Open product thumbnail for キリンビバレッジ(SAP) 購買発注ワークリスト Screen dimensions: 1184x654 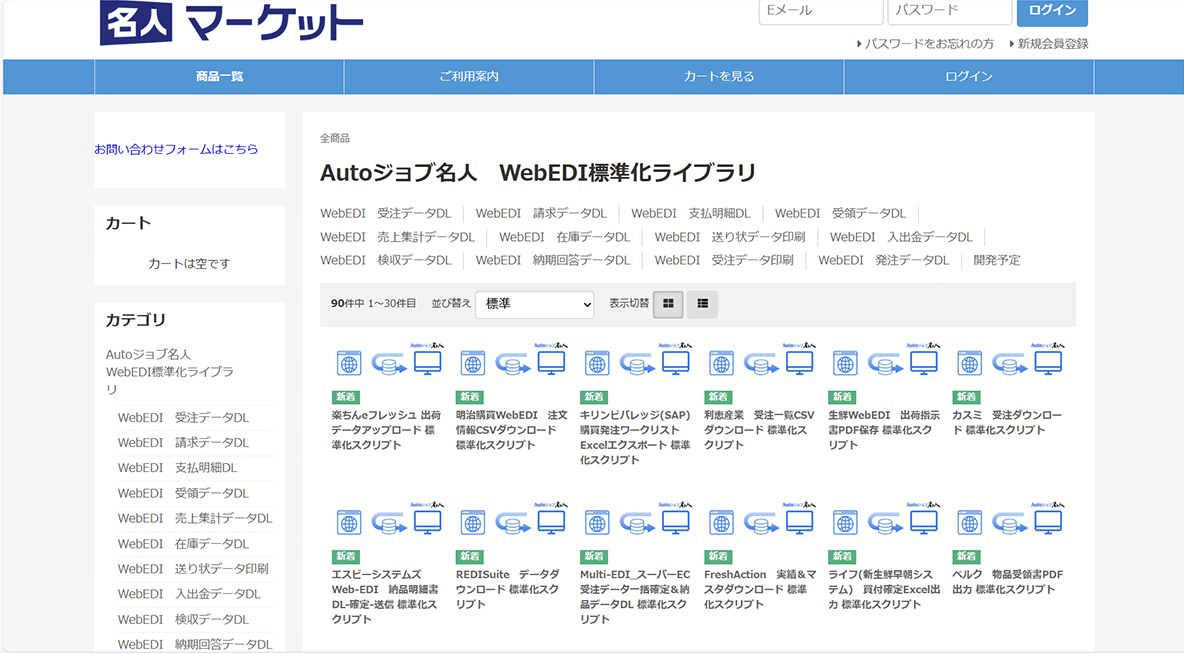636,360
